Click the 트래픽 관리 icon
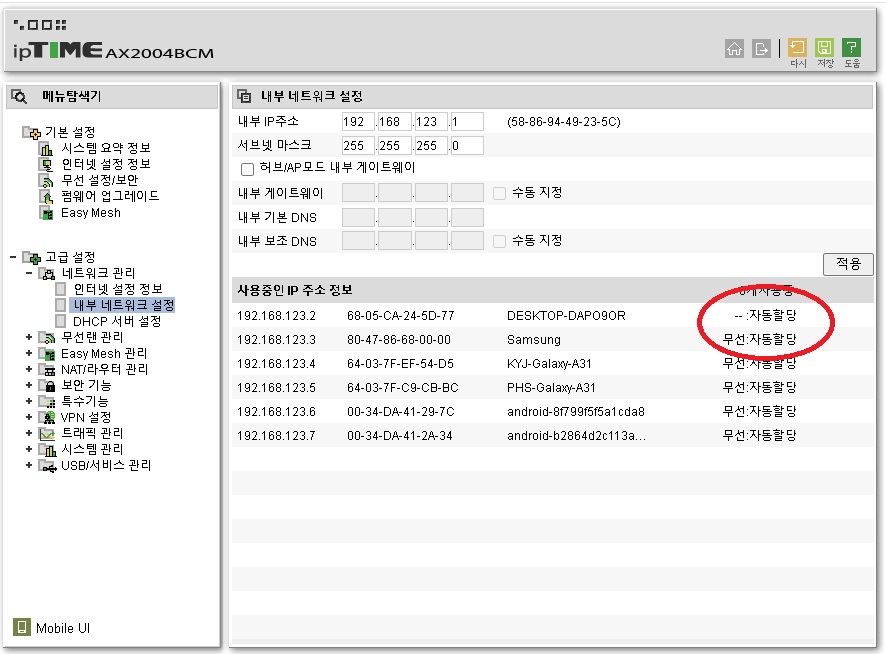This screenshot has height=654, width=886. (x=47, y=434)
